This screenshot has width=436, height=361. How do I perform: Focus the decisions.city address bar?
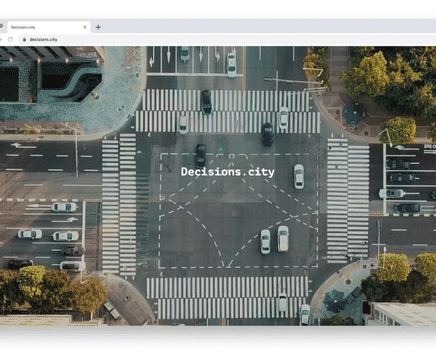(227, 39)
